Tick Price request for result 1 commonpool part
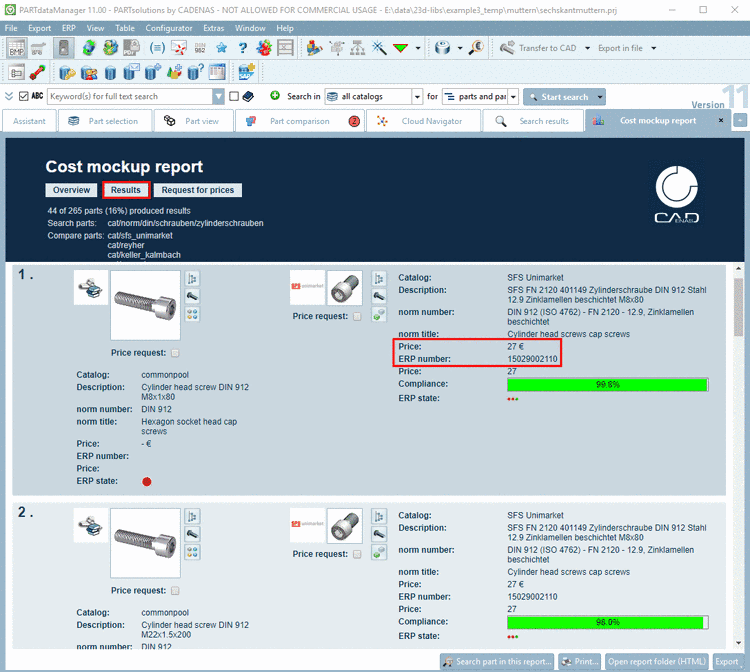Image resolution: width=750 pixels, height=672 pixels. coord(175,353)
